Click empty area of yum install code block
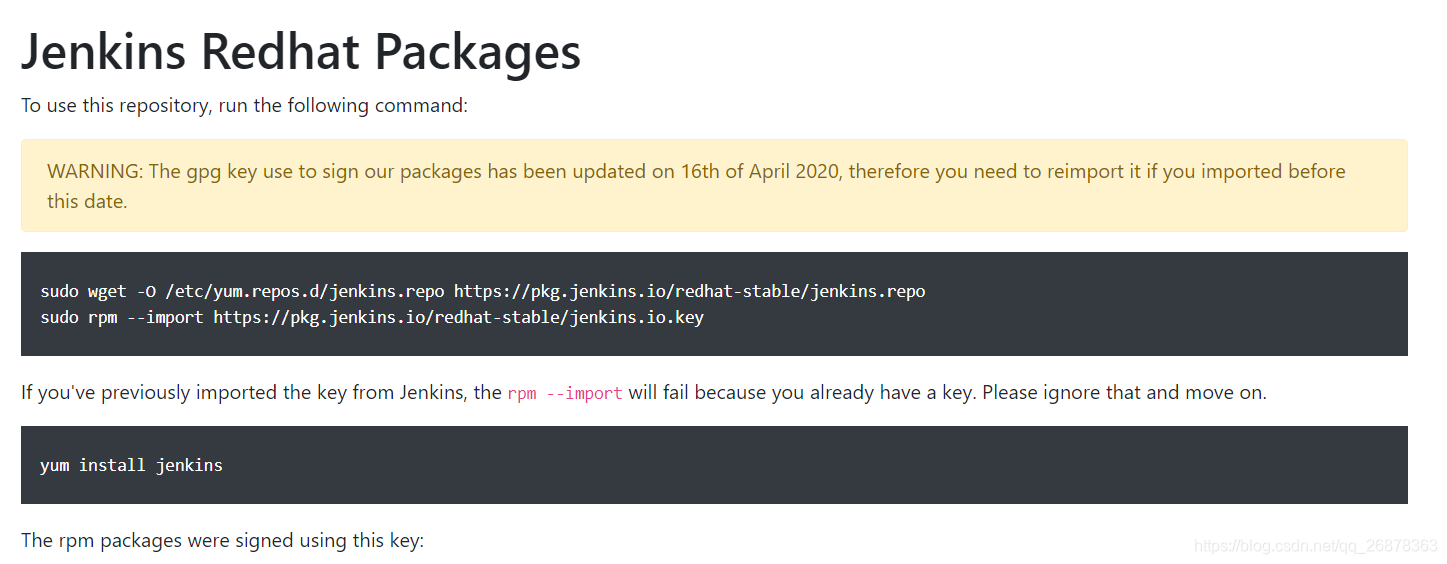The height and width of the screenshot is (564, 1447). [x=800, y=465]
